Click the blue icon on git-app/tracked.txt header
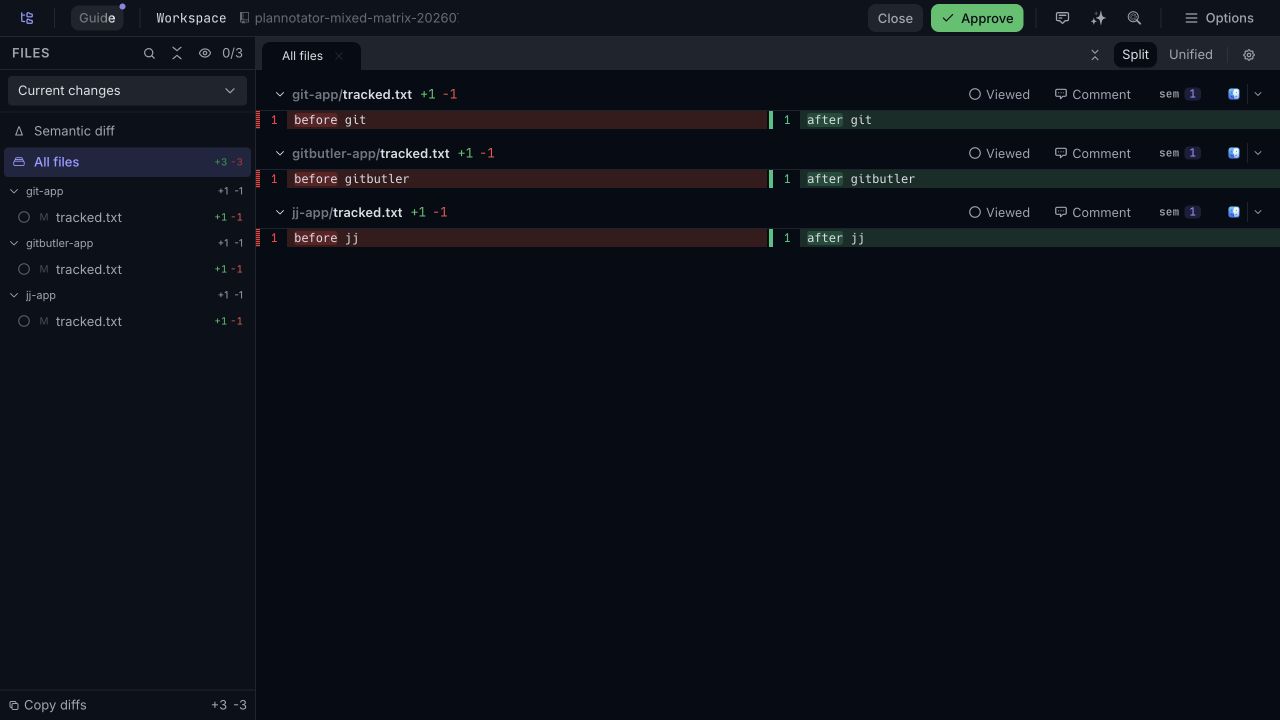 pyautogui.click(x=1234, y=94)
